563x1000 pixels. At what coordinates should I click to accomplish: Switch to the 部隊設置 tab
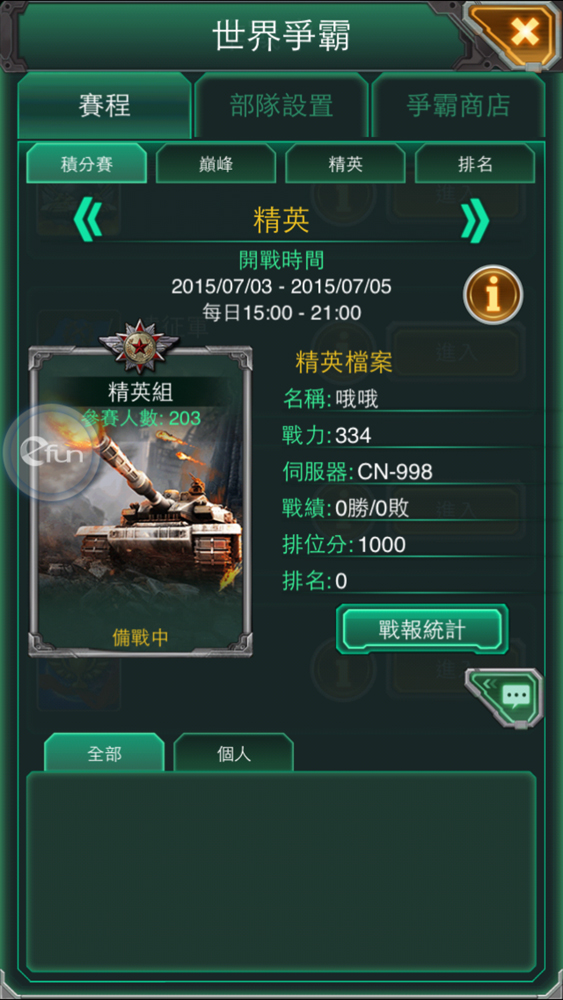tap(281, 105)
